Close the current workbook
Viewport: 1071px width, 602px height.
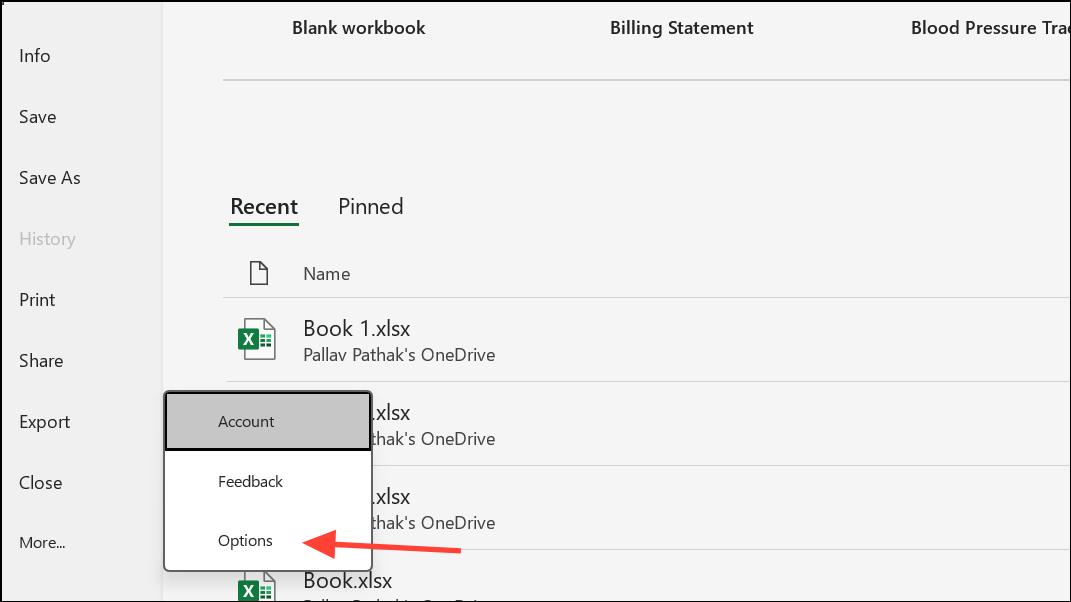coord(40,482)
